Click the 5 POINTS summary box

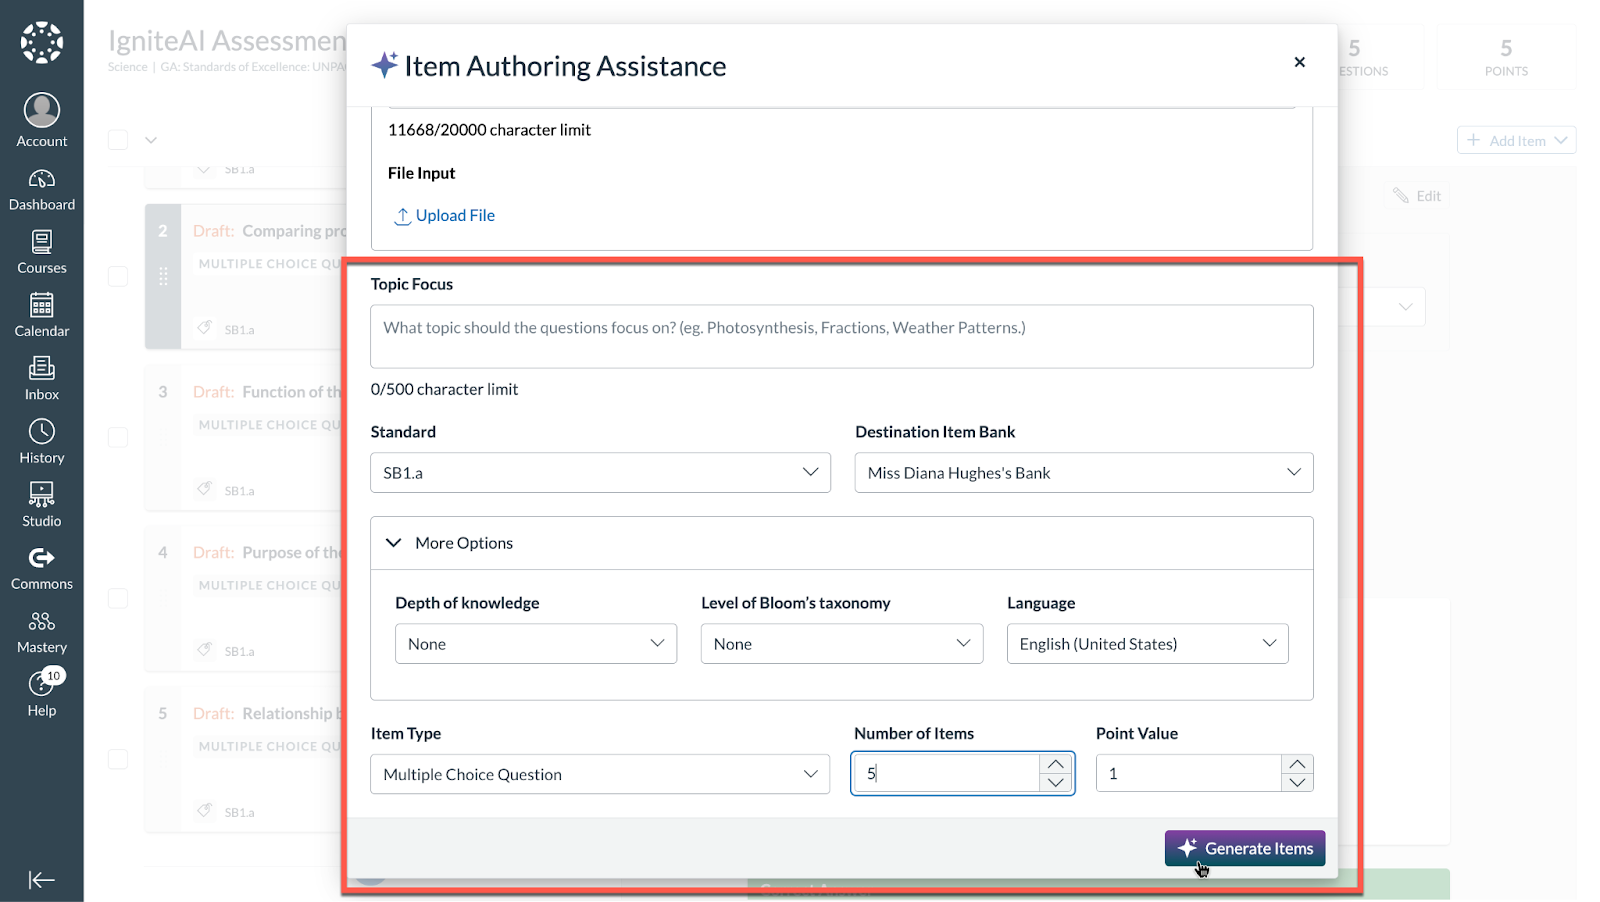(x=1506, y=57)
